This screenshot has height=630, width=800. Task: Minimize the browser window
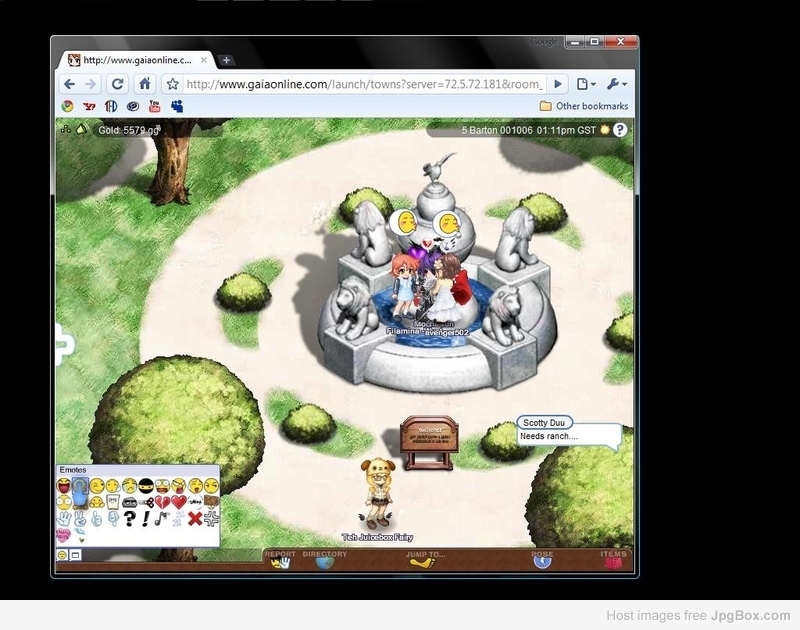point(576,42)
